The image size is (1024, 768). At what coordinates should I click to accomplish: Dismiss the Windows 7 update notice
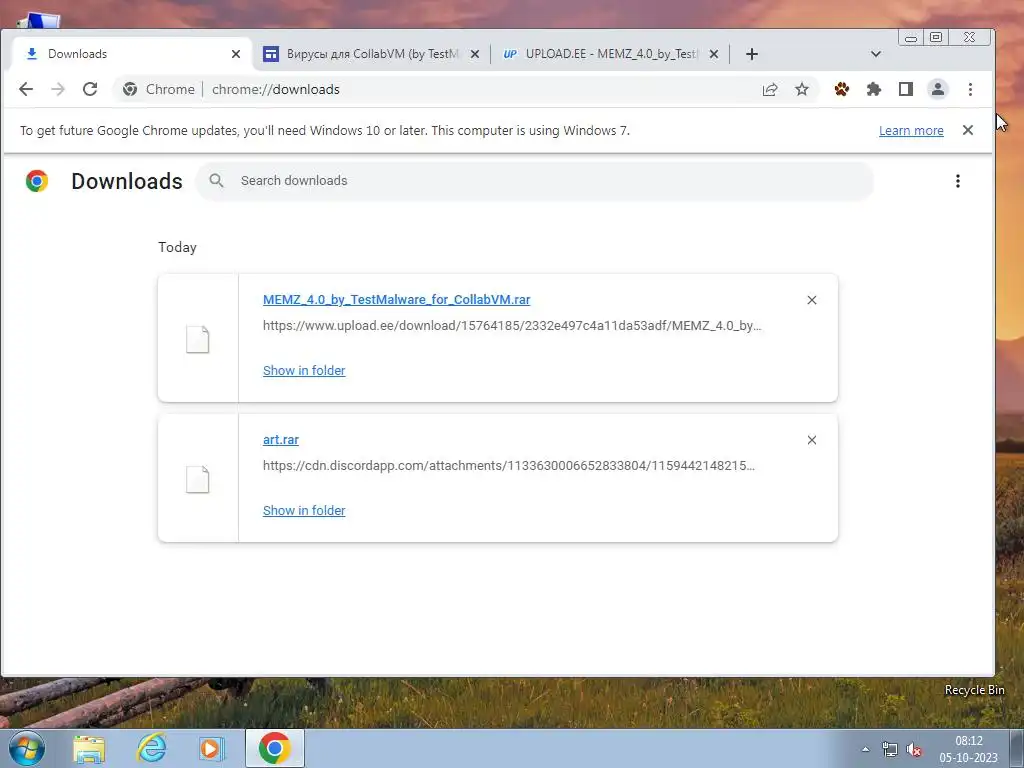point(968,131)
